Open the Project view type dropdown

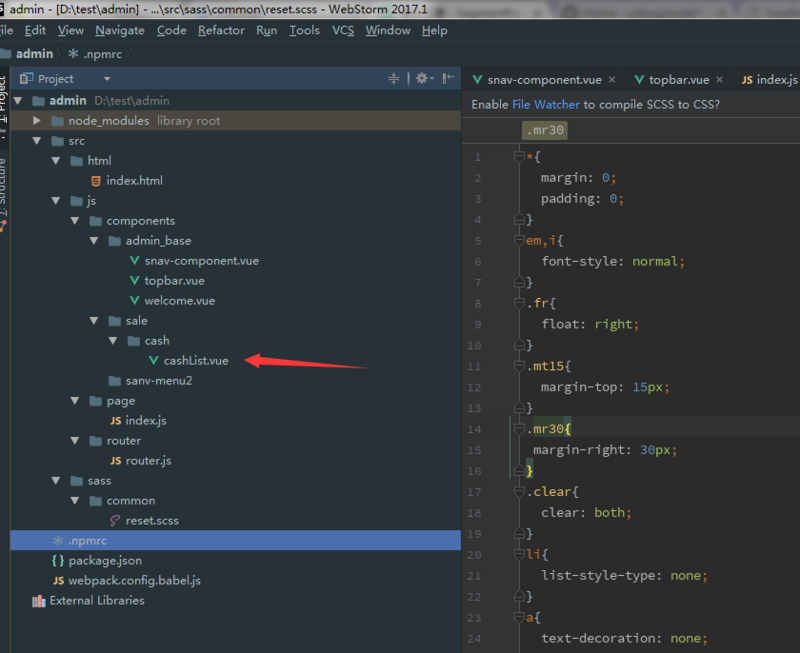tap(106, 79)
